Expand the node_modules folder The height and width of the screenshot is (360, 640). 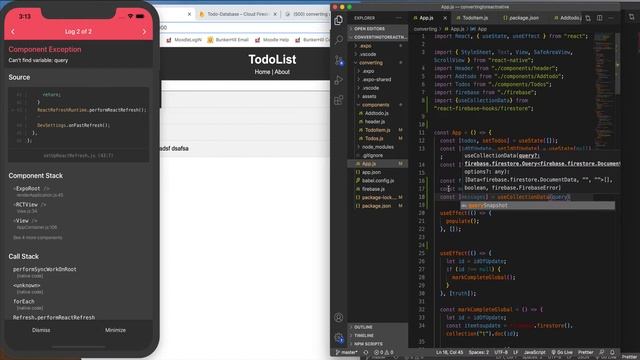(378, 147)
